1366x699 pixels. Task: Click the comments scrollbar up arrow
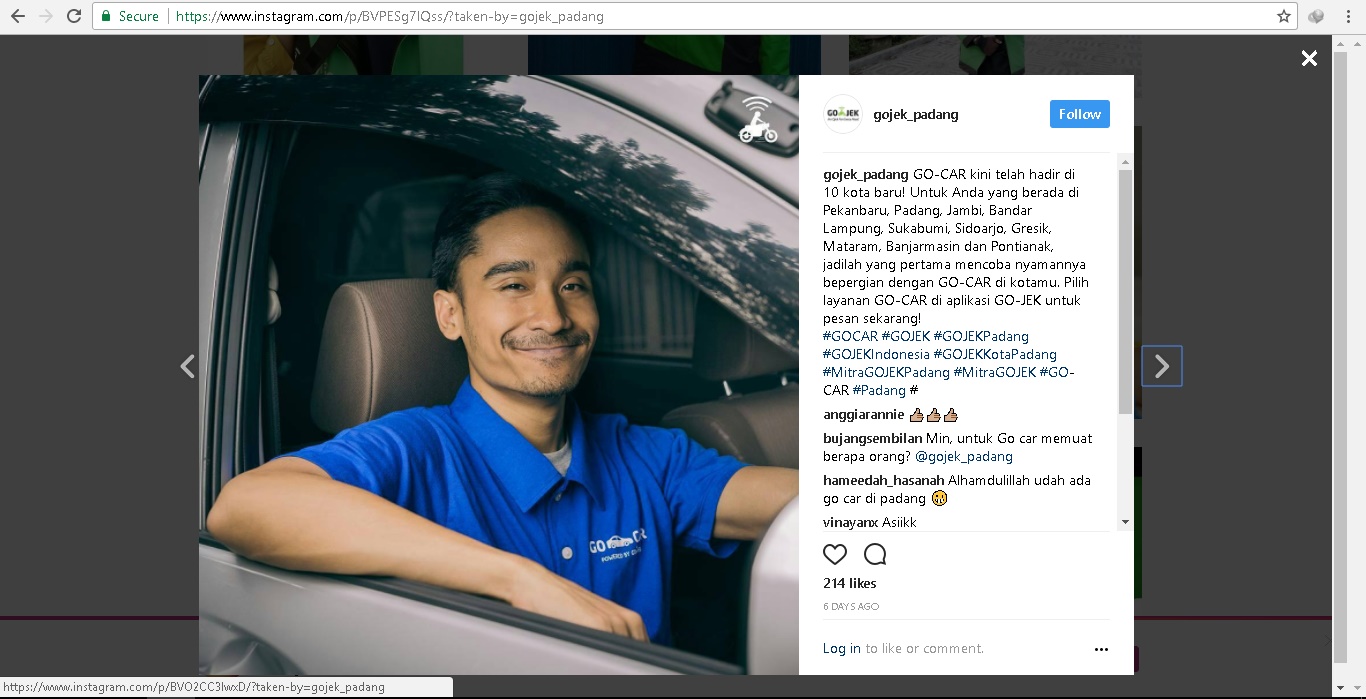1125,161
